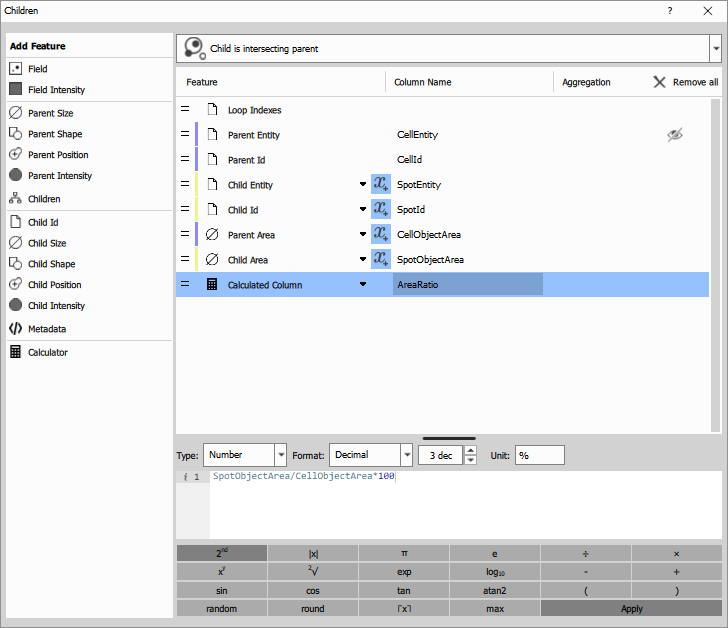Select Field Intensity in Add Feature list

[56, 90]
